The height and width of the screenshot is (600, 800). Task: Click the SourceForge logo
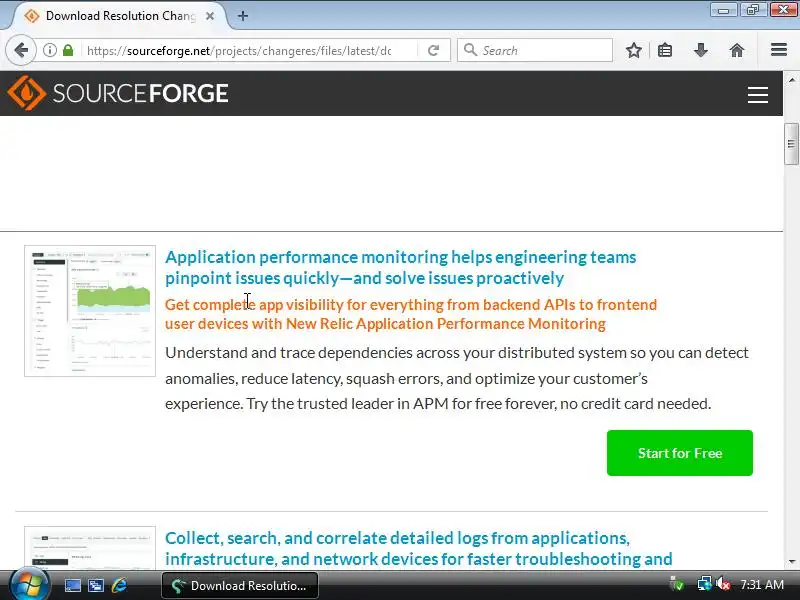click(x=118, y=93)
